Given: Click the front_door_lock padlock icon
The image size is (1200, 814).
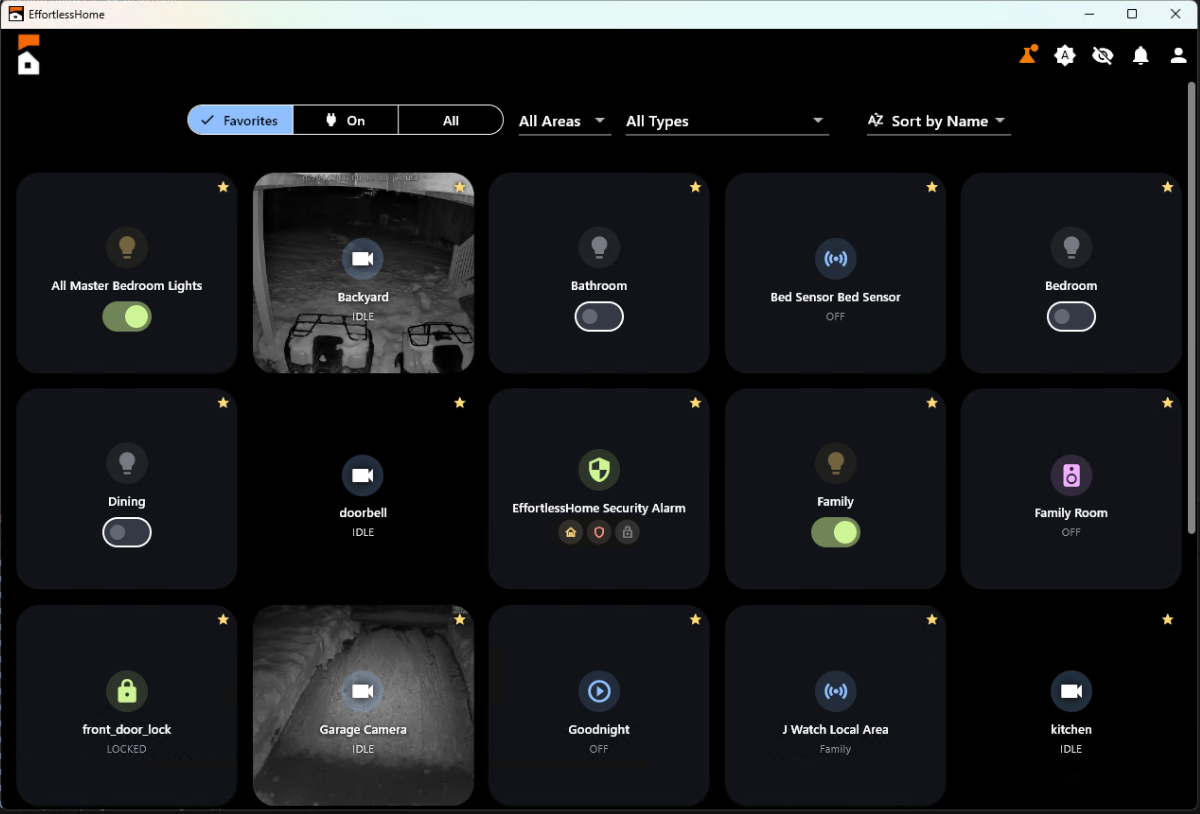Looking at the screenshot, I should pos(127,690).
